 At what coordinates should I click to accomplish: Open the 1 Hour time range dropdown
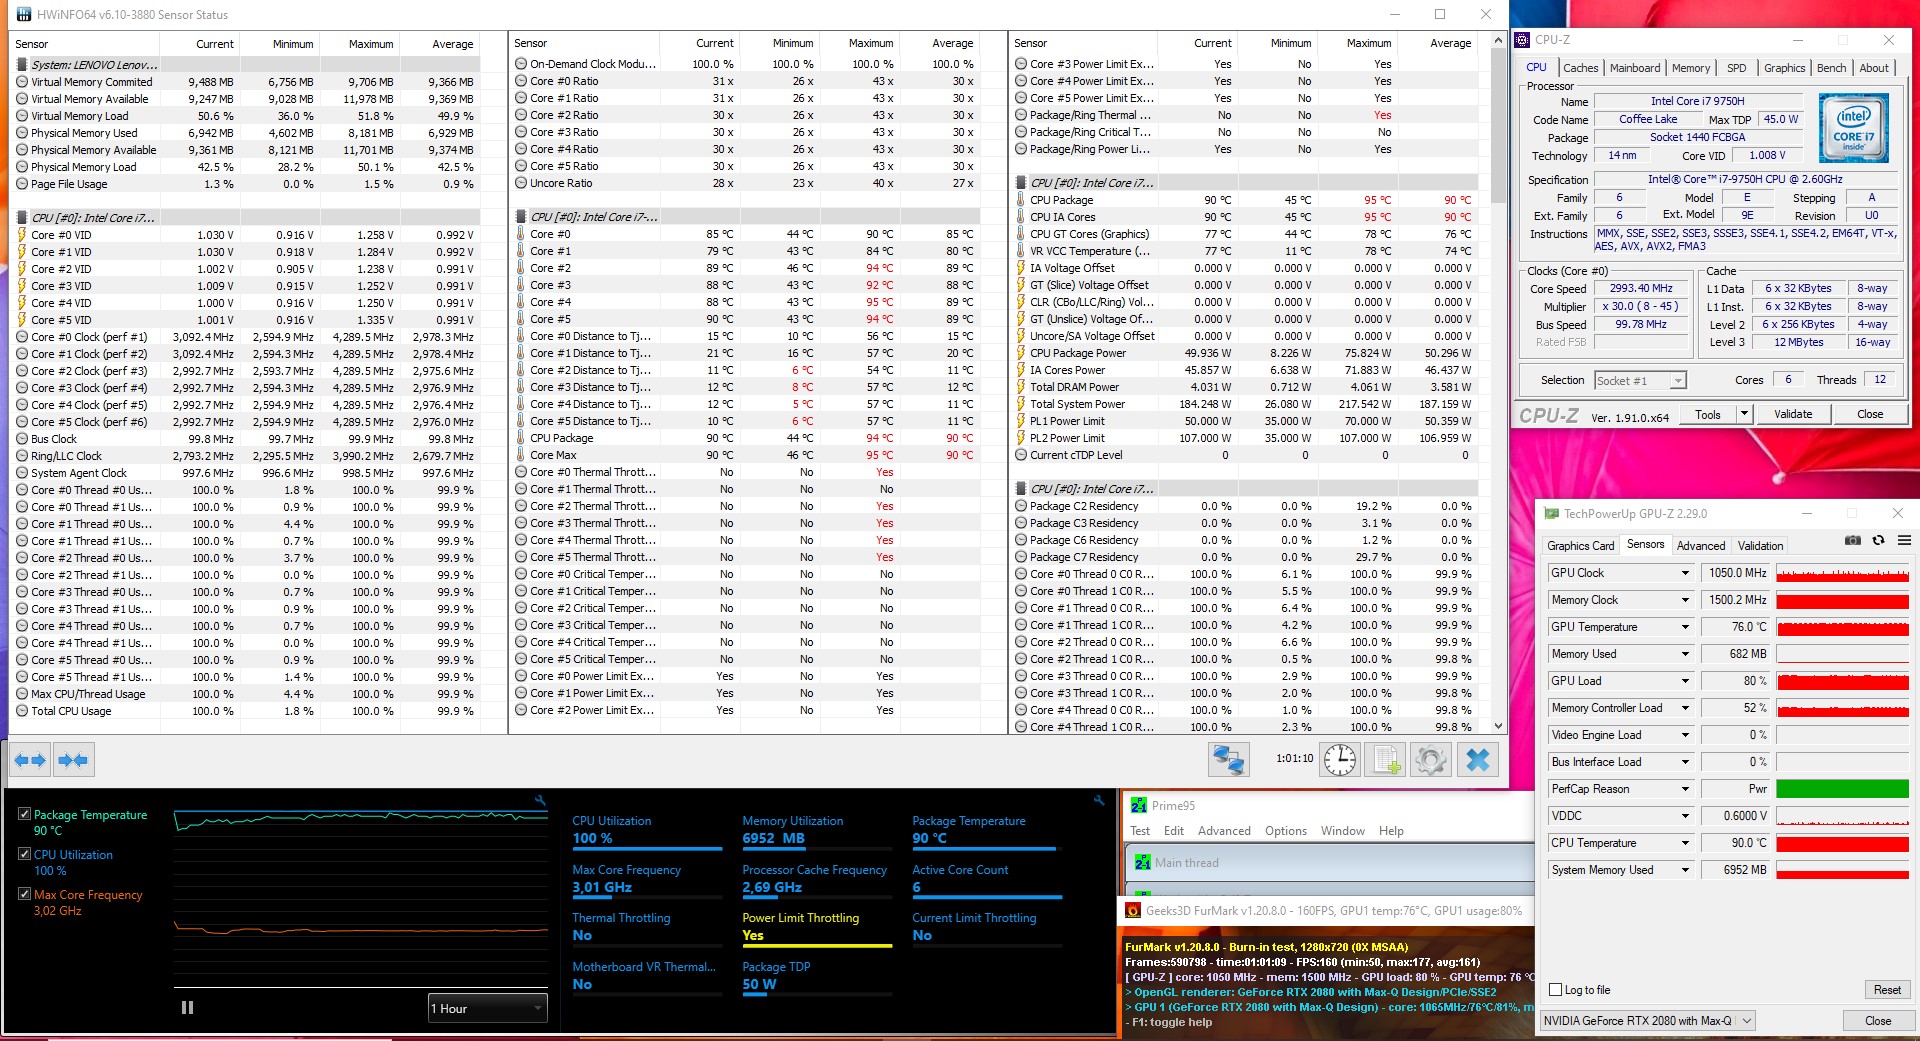[x=487, y=1008]
